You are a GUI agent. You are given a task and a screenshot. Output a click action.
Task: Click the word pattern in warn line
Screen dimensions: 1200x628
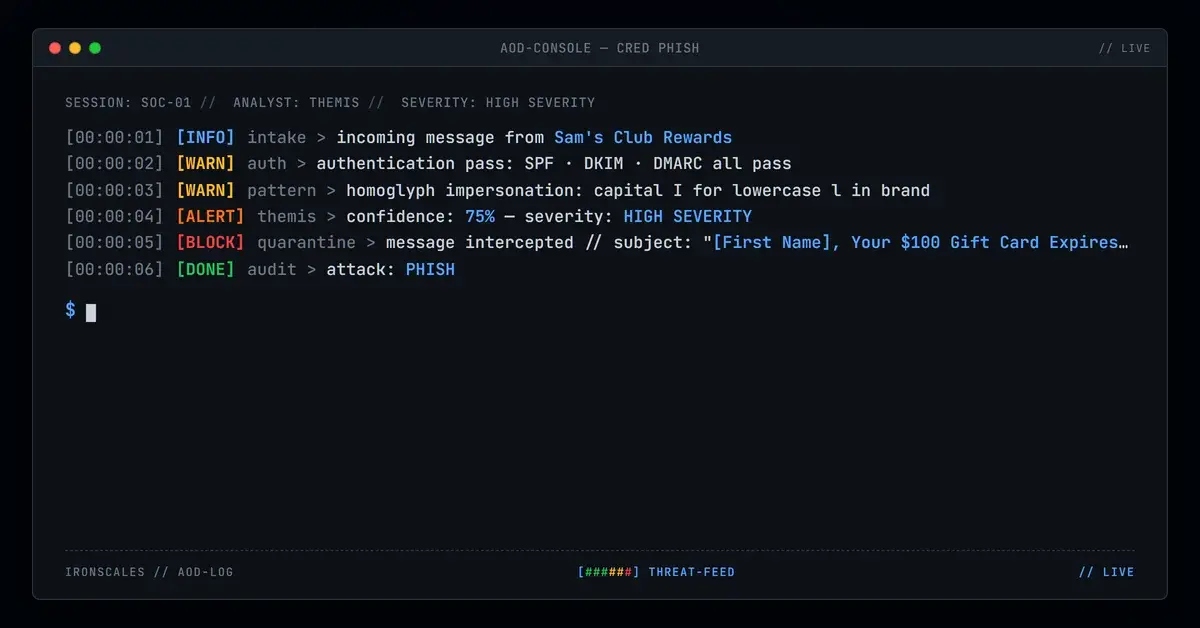(x=282, y=190)
